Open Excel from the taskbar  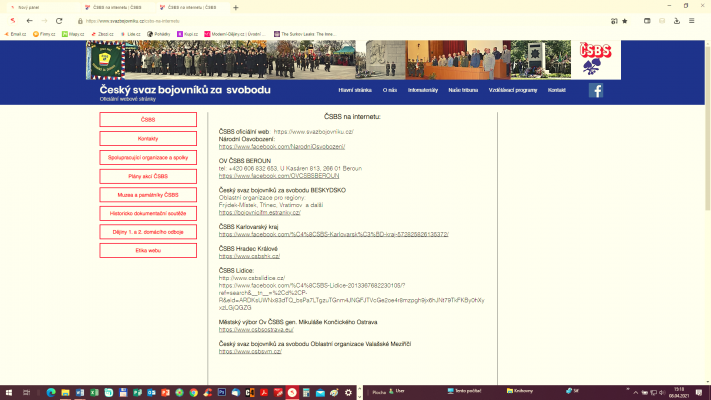pos(94,393)
